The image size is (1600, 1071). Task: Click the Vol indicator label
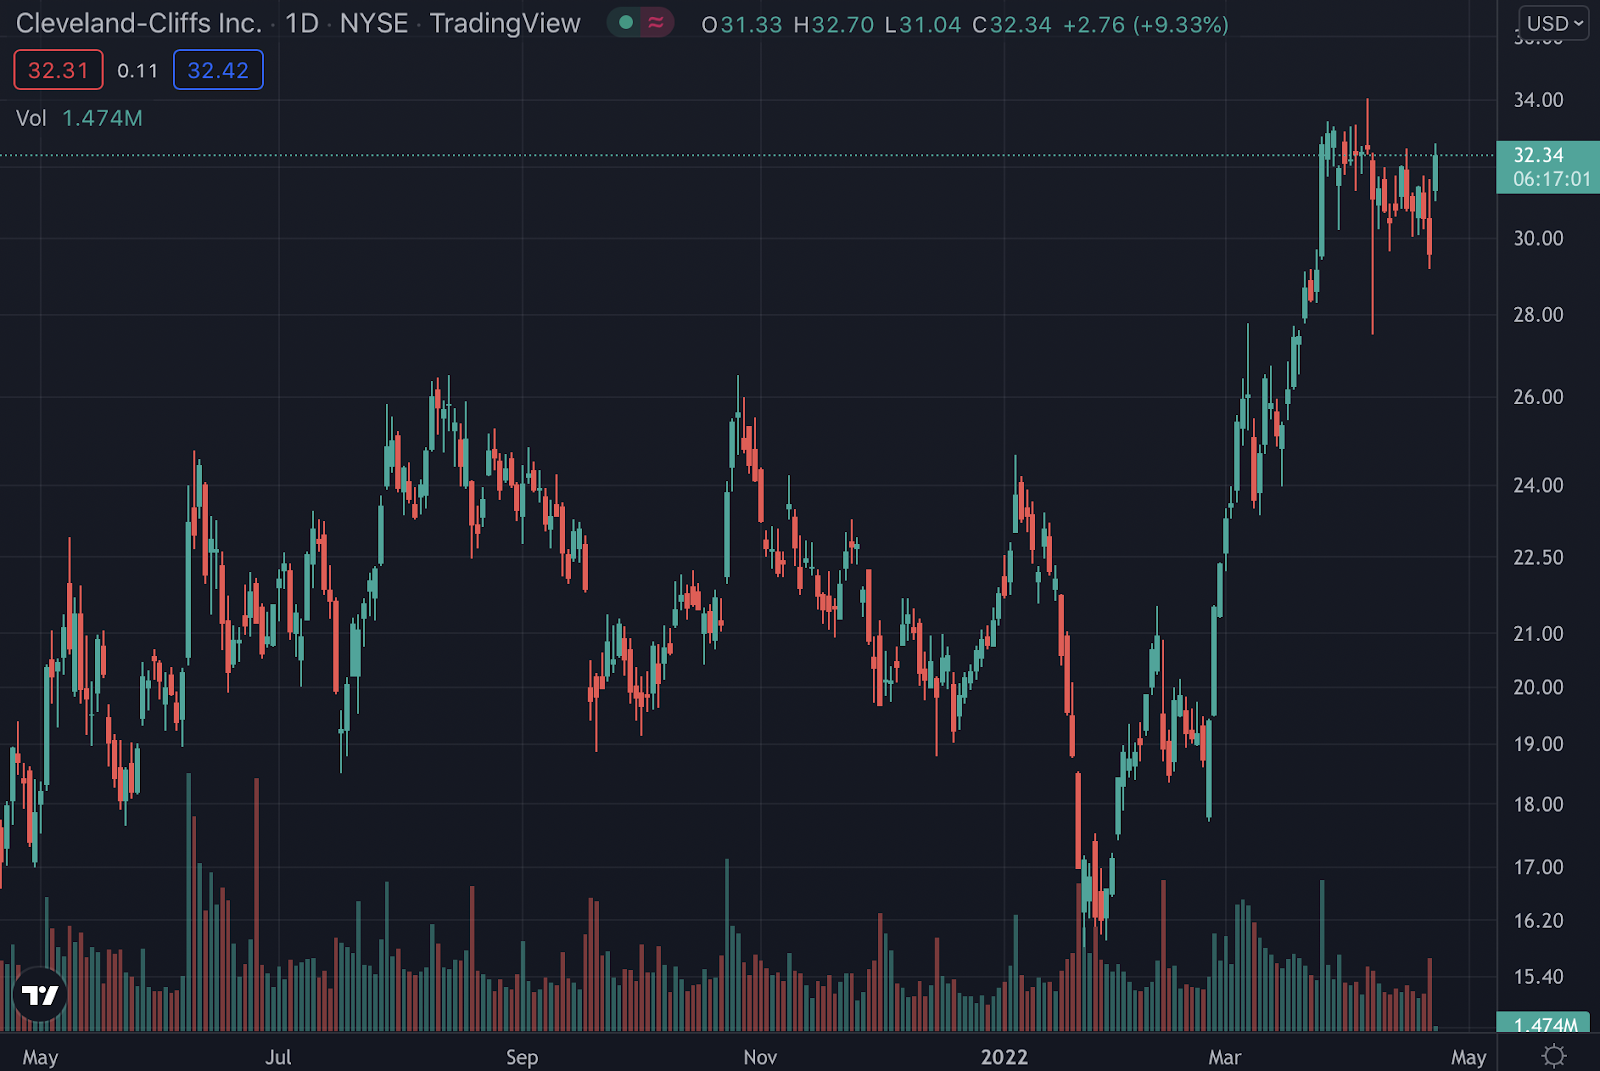click(x=31, y=118)
